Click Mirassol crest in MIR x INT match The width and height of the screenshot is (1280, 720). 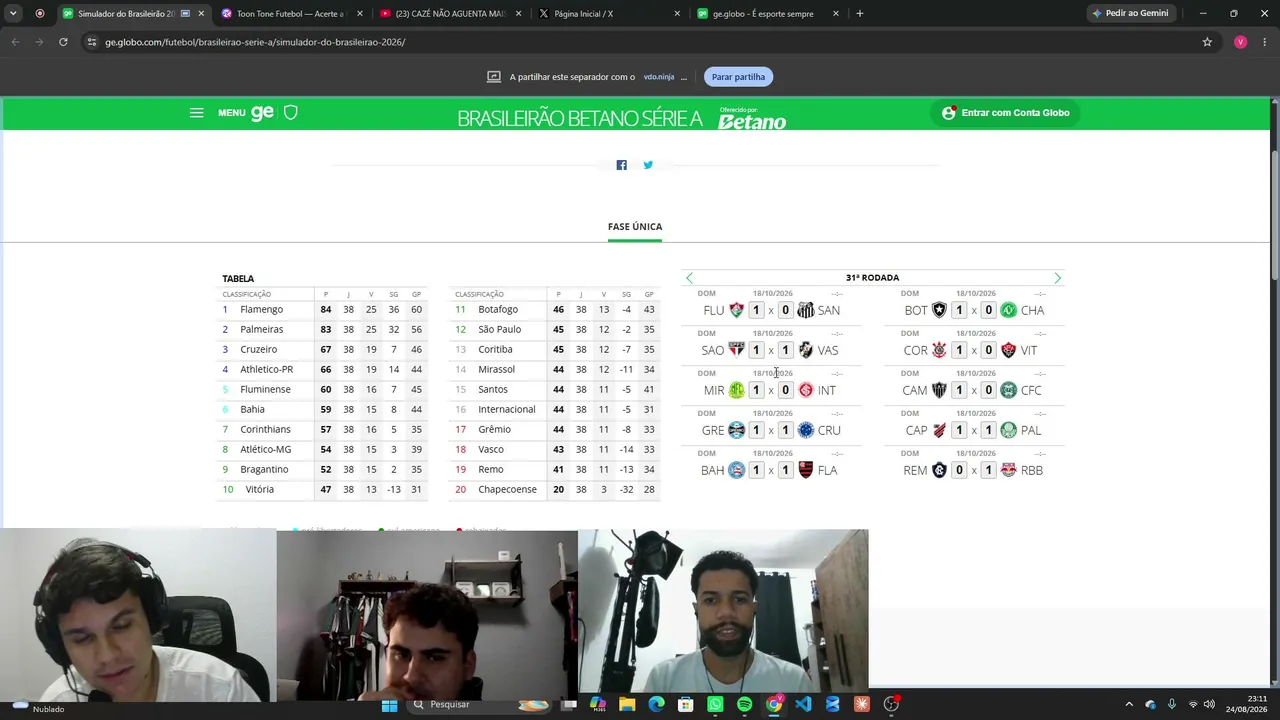click(736, 390)
